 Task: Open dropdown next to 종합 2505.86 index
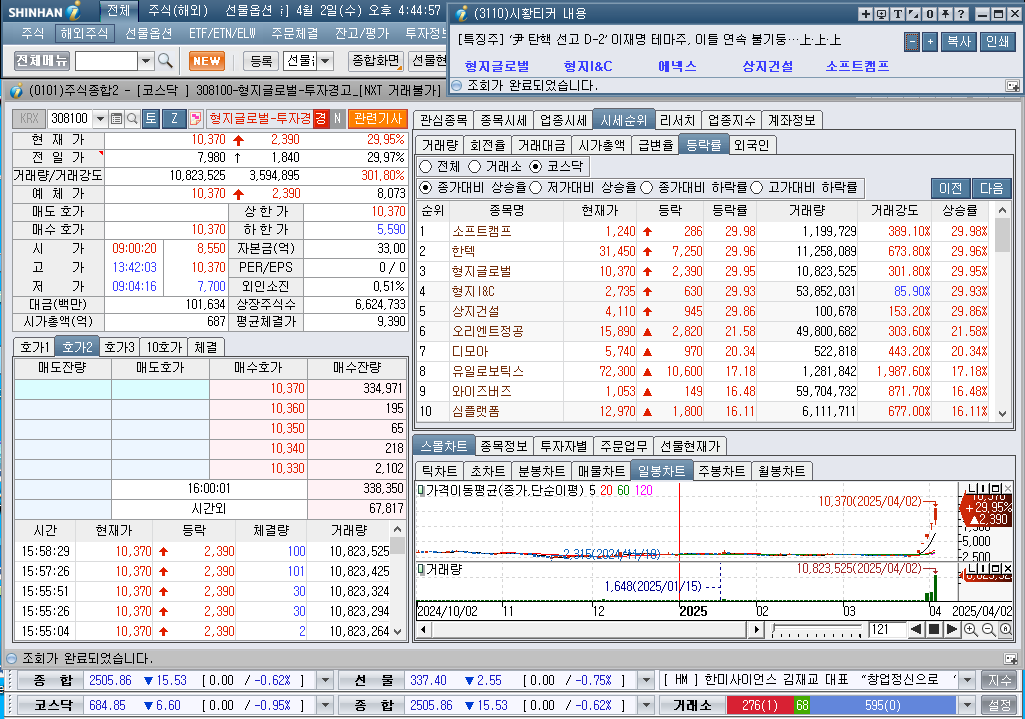(x=325, y=680)
